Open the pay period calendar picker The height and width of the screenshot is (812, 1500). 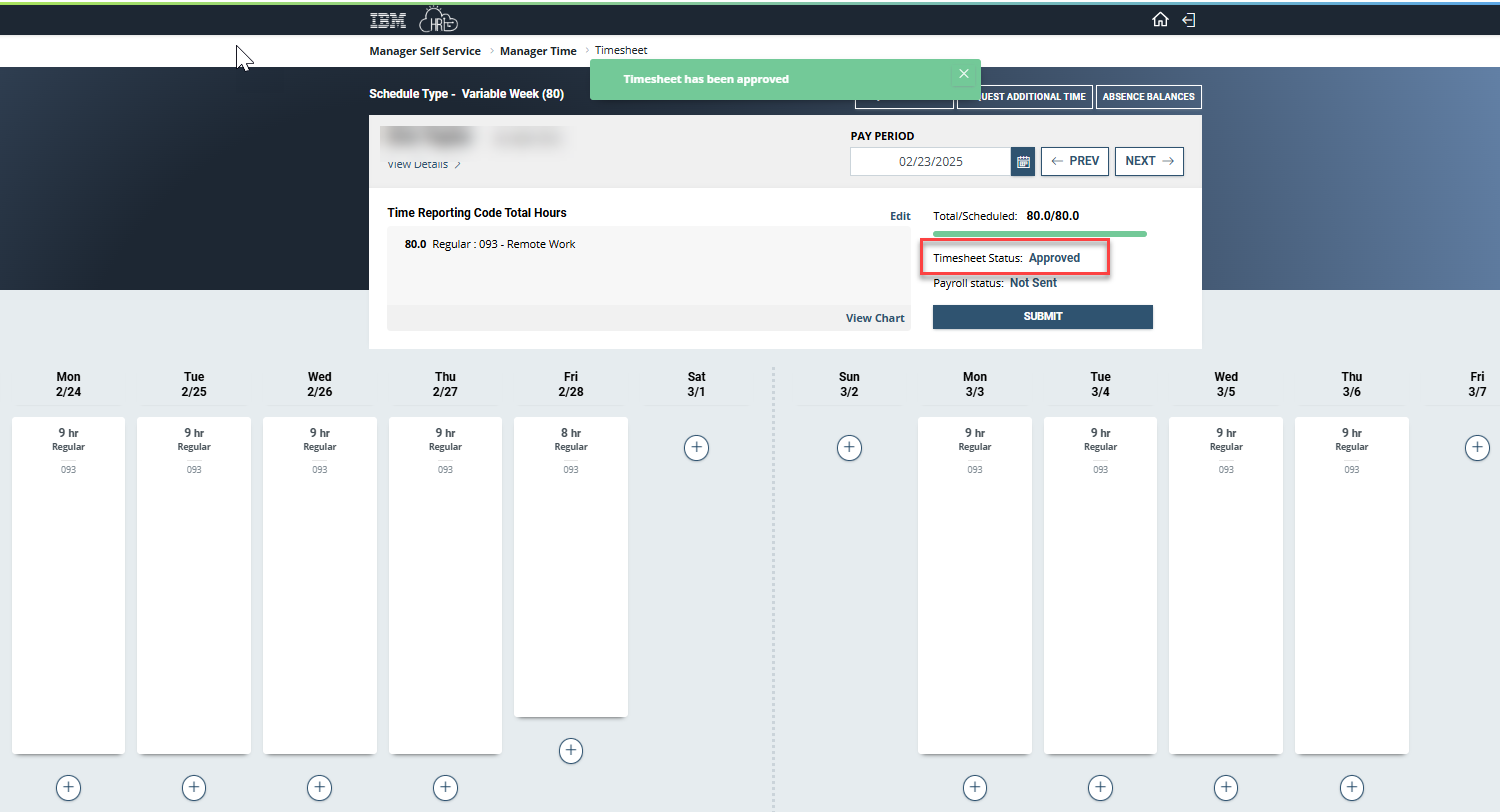[x=1022, y=161]
